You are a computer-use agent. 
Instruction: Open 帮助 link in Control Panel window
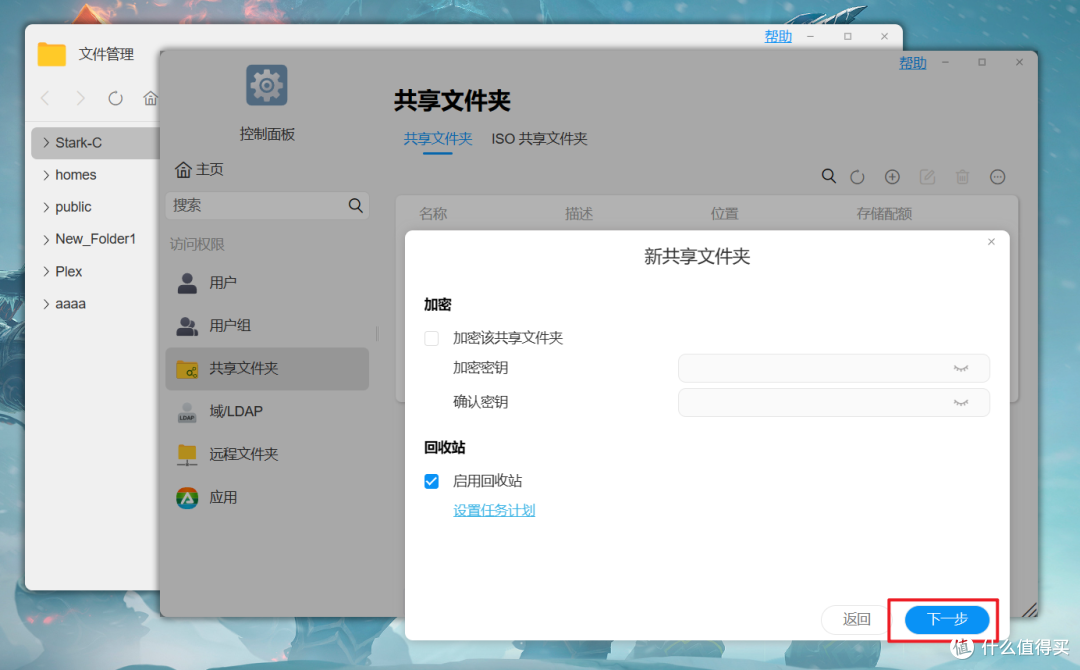(913, 63)
